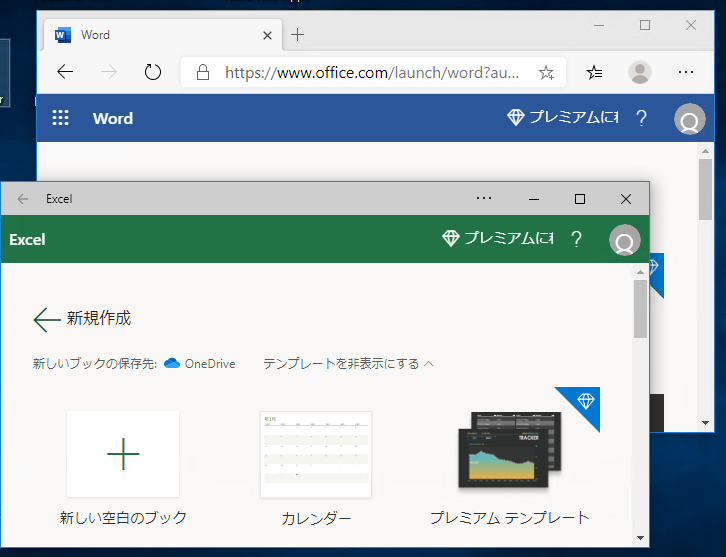
Task: Close the Word browser tab
Action: click(267, 35)
